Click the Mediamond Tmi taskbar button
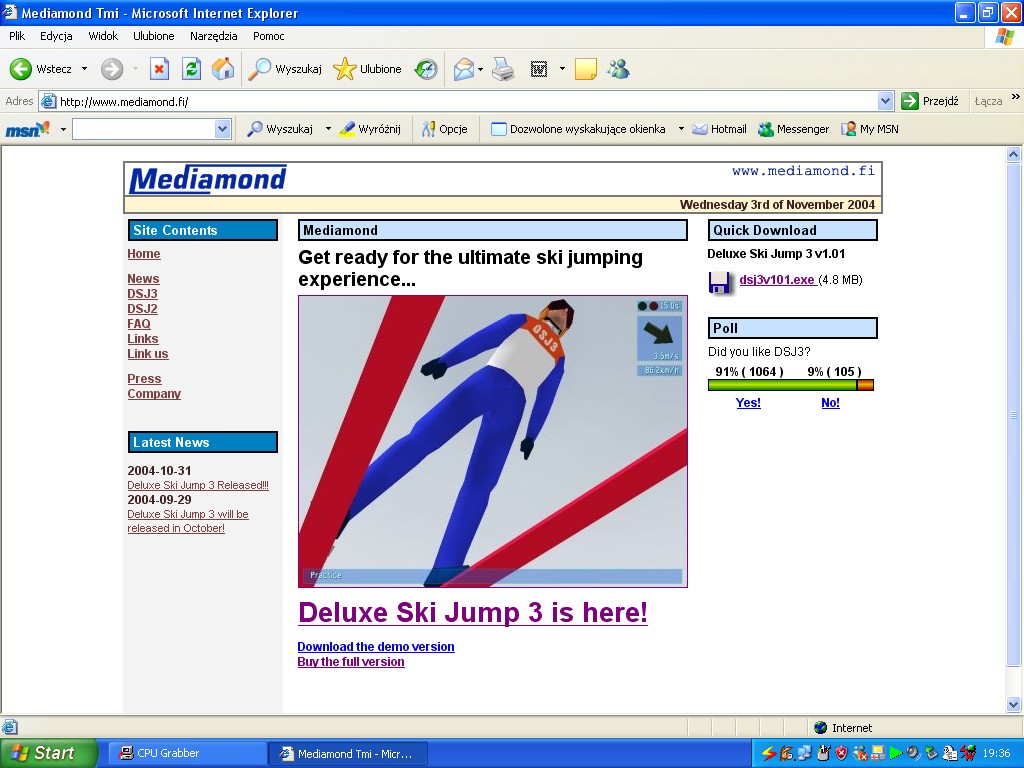This screenshot has height=768, width=1024. pos(347,753)
